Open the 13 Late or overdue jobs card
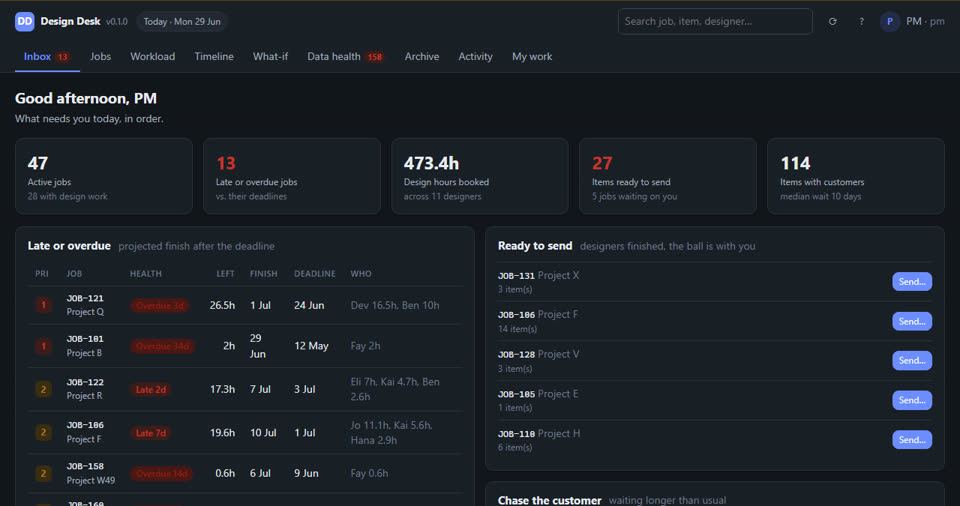 point(291,176)
